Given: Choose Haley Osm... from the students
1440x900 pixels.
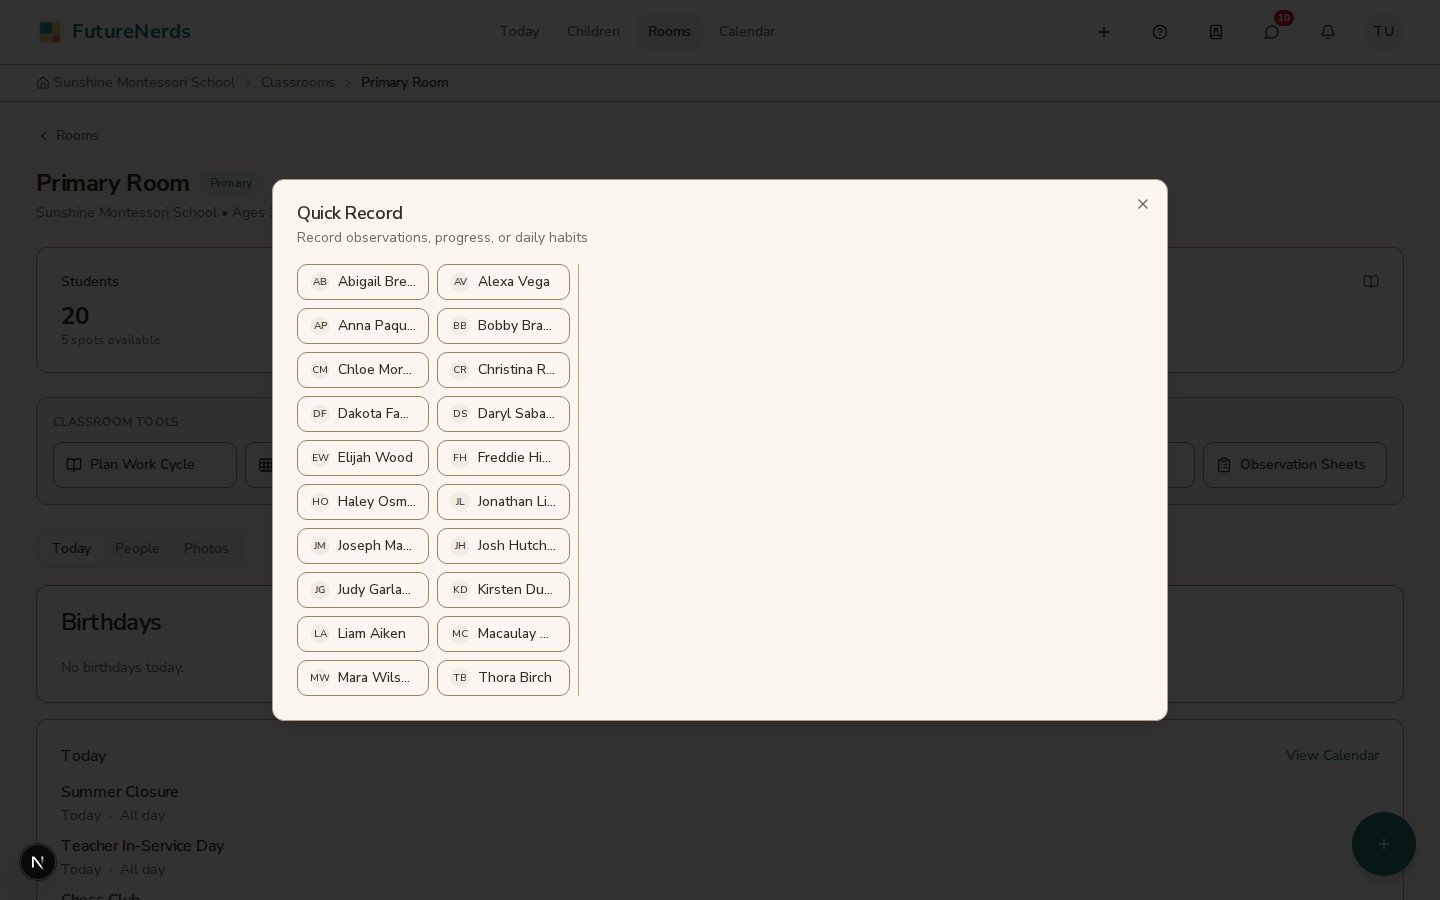Looking at the screenshot, I should [x=363, y=502].
